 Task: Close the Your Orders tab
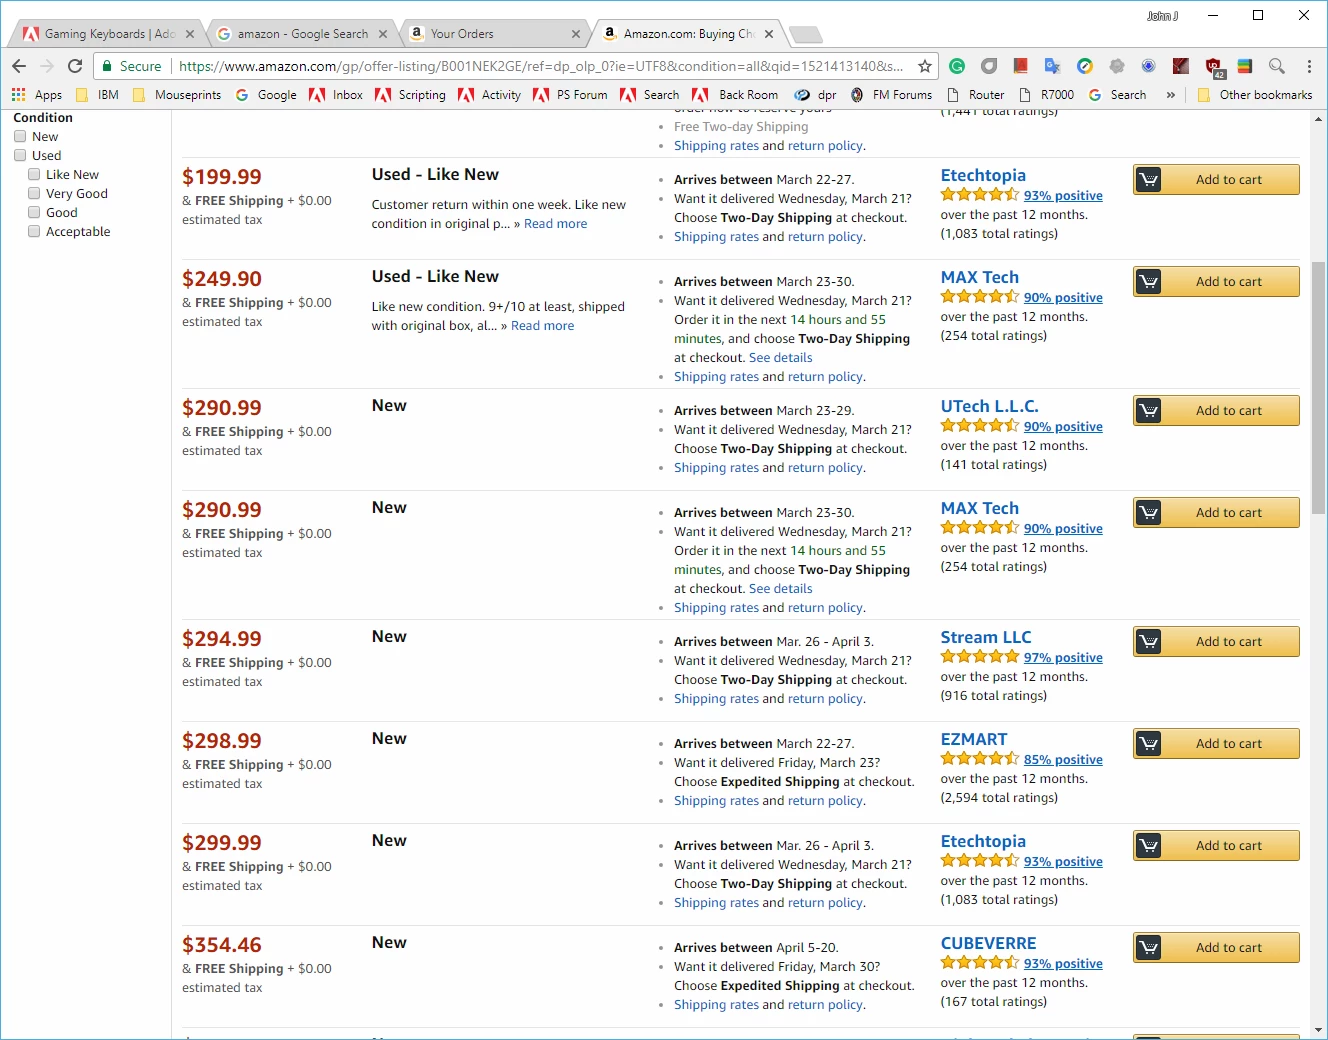[576, 34]
